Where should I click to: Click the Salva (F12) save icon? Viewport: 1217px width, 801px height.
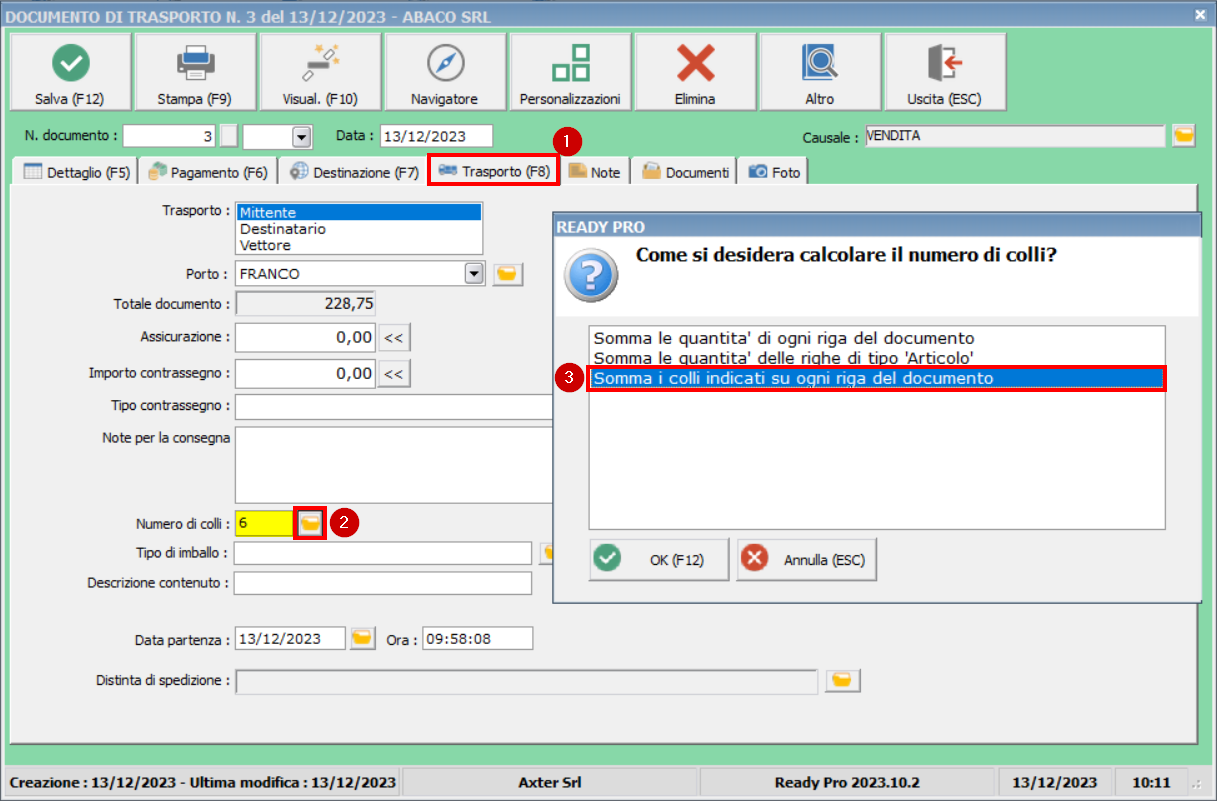[x=69, y=65]
